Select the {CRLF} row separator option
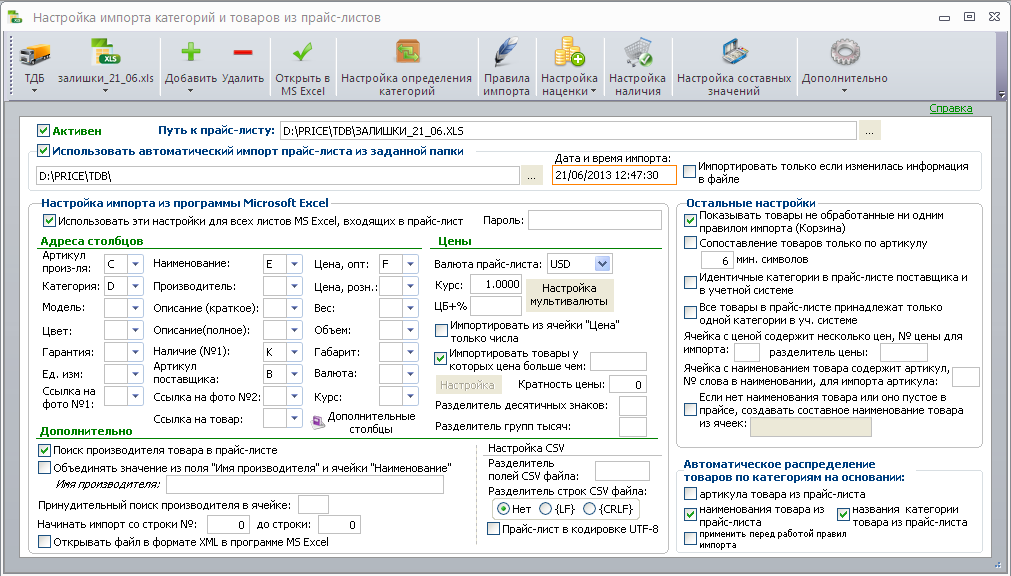The width and height of the screenshot is (1011, 576). click(589, 509)
